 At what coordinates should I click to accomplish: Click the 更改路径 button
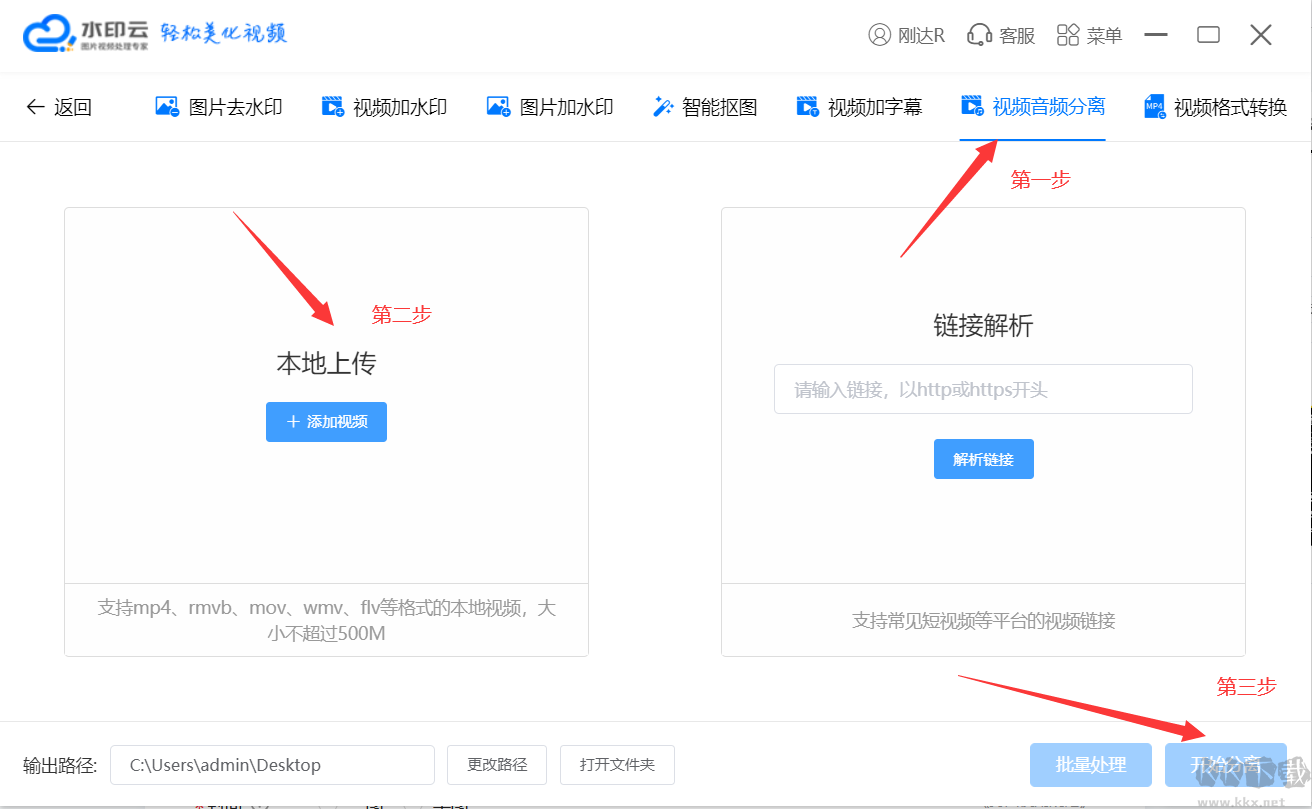[x=497, y=765]
